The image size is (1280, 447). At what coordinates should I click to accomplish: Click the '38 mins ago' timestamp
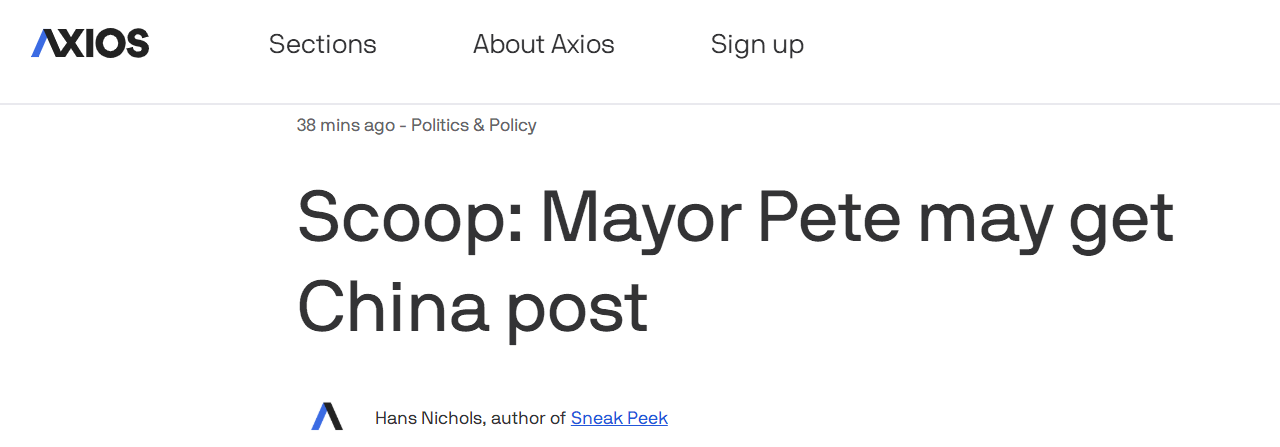[x=346, y=125]
